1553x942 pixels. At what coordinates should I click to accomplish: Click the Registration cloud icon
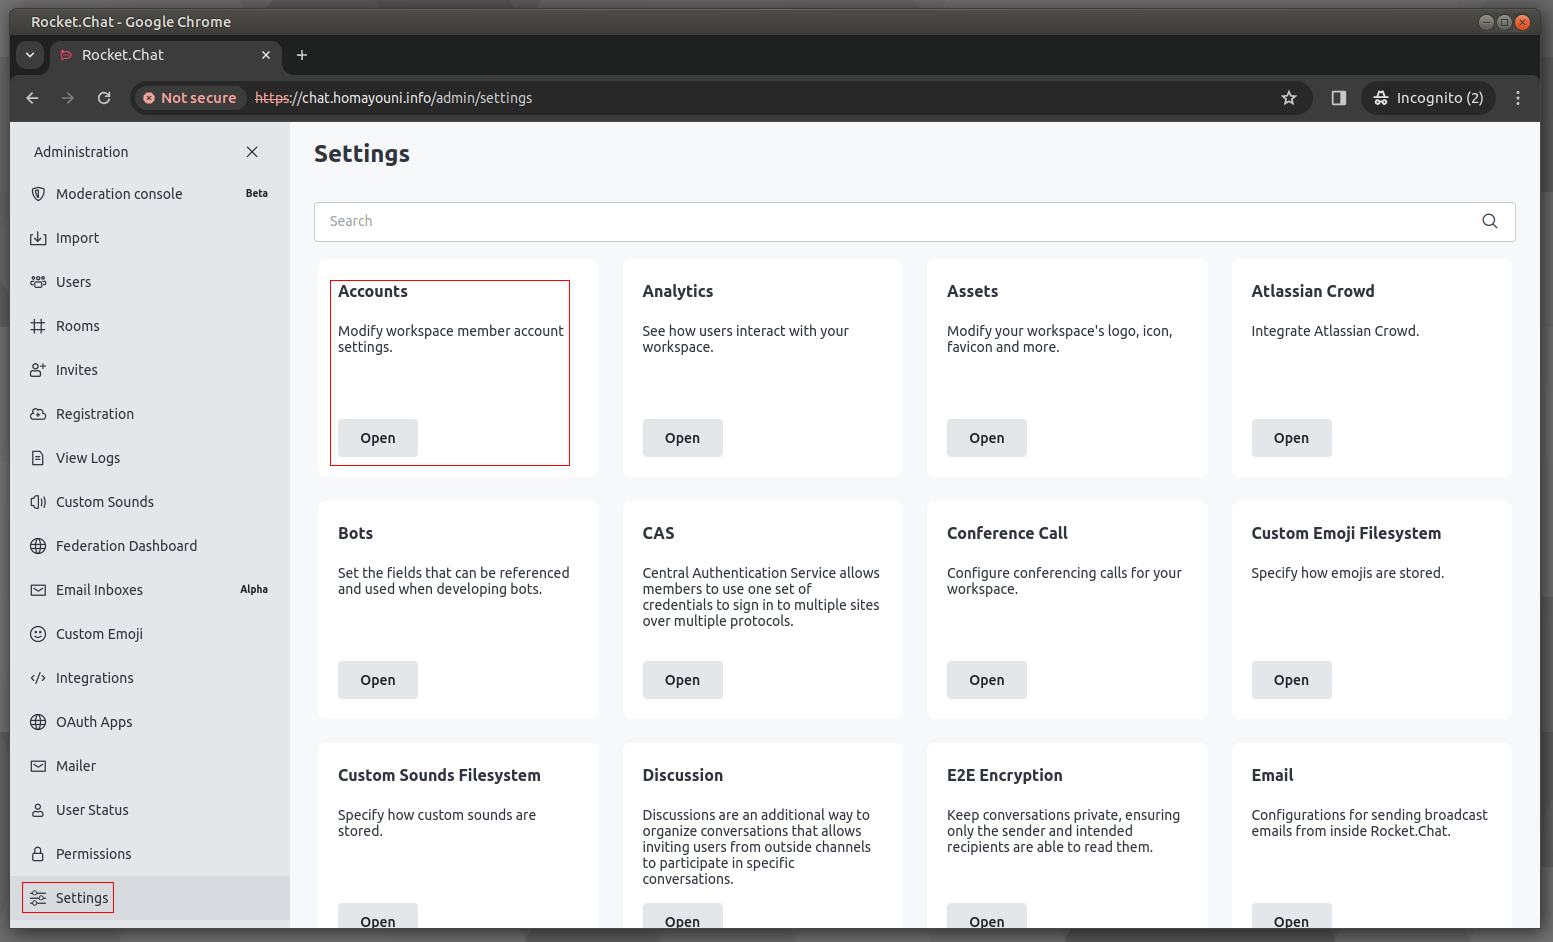[x=38, y=414]
